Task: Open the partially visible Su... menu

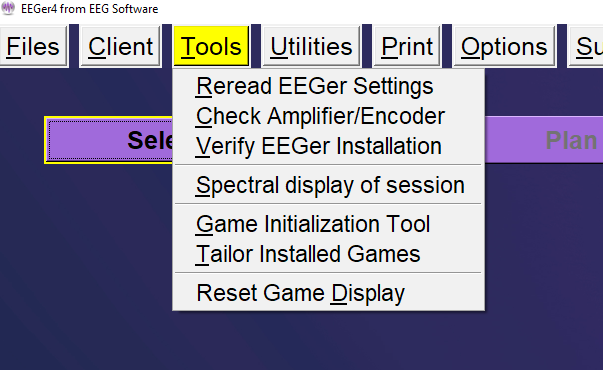Action: pyautogui.click(x=586, y=47)
